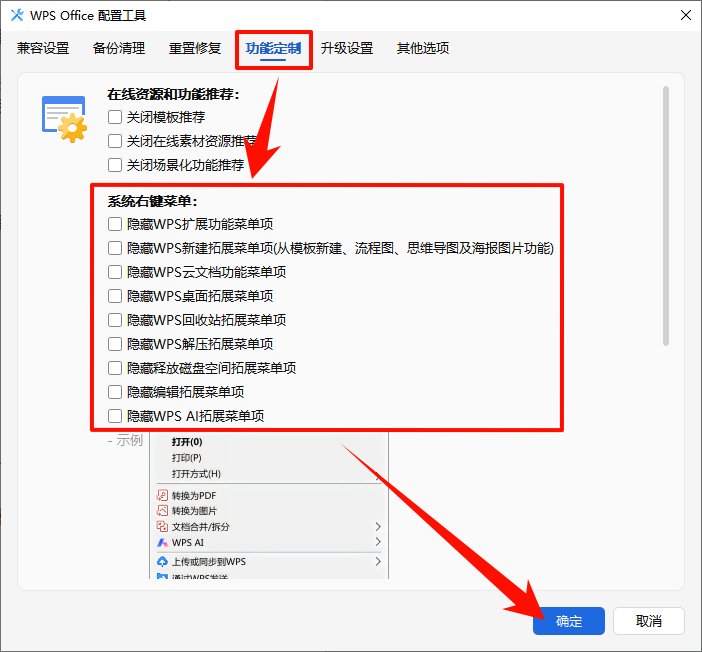This screenshot has height=652, width=702.
Task: Click the WPS config tool title icon
Action: pos(17,15)
